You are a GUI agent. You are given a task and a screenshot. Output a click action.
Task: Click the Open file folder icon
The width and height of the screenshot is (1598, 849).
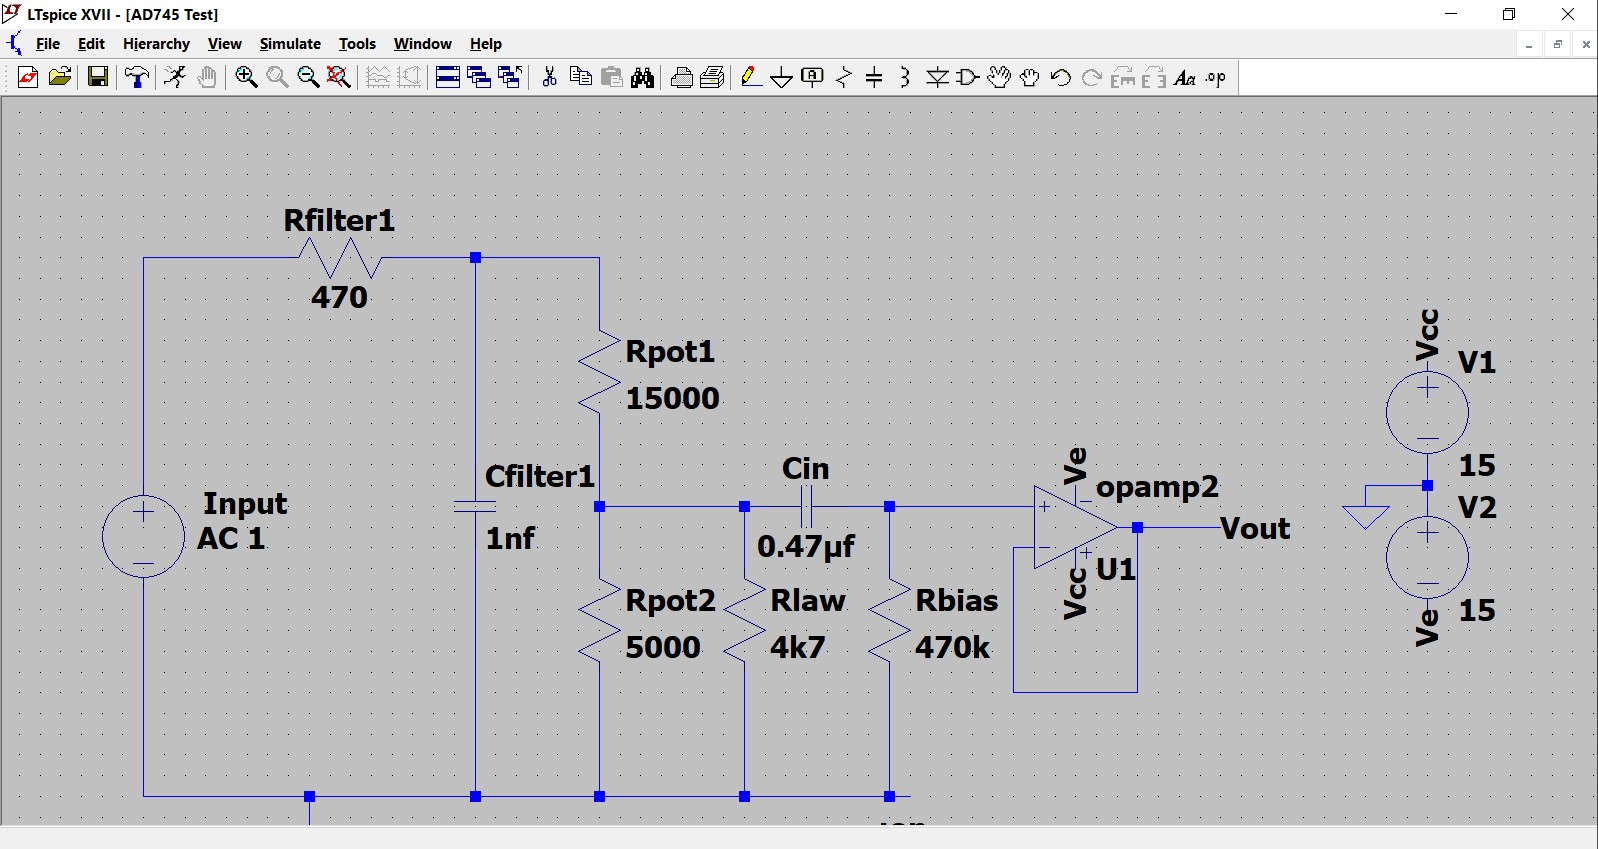pos(60,78)
